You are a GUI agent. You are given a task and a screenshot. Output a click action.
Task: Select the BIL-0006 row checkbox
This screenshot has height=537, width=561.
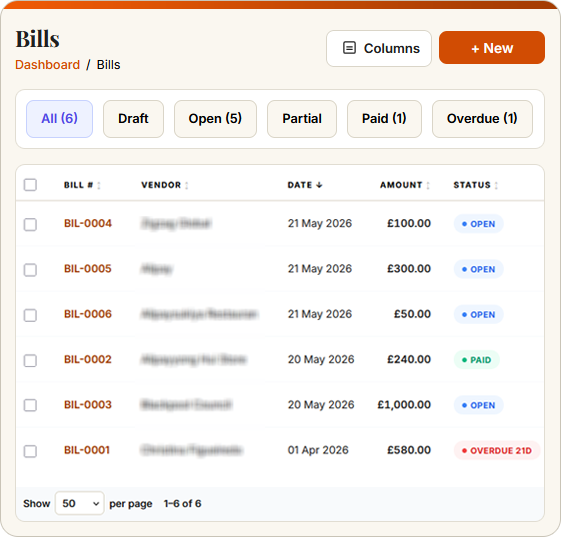tap(30, 316)
